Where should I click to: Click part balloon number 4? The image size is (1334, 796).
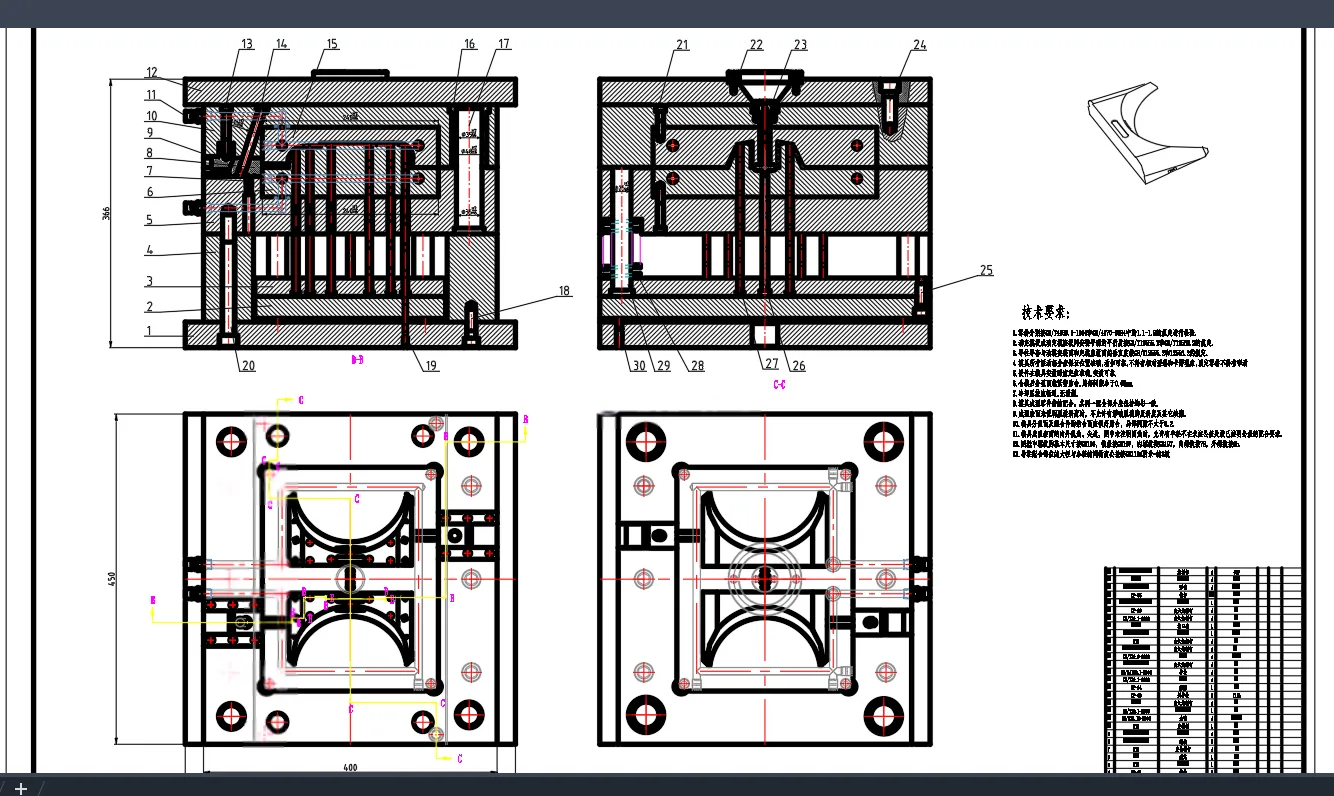pyautogui.click(x=149, y=250)
